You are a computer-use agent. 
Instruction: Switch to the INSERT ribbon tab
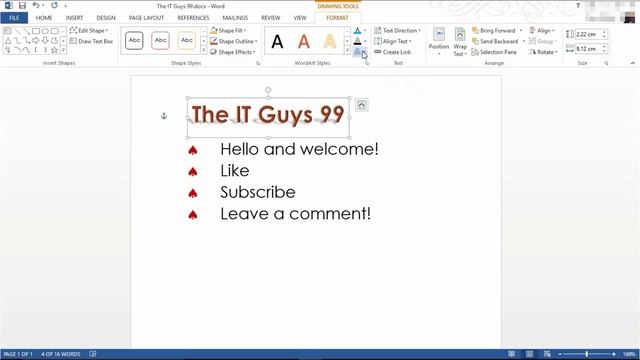tap(74, 18)
